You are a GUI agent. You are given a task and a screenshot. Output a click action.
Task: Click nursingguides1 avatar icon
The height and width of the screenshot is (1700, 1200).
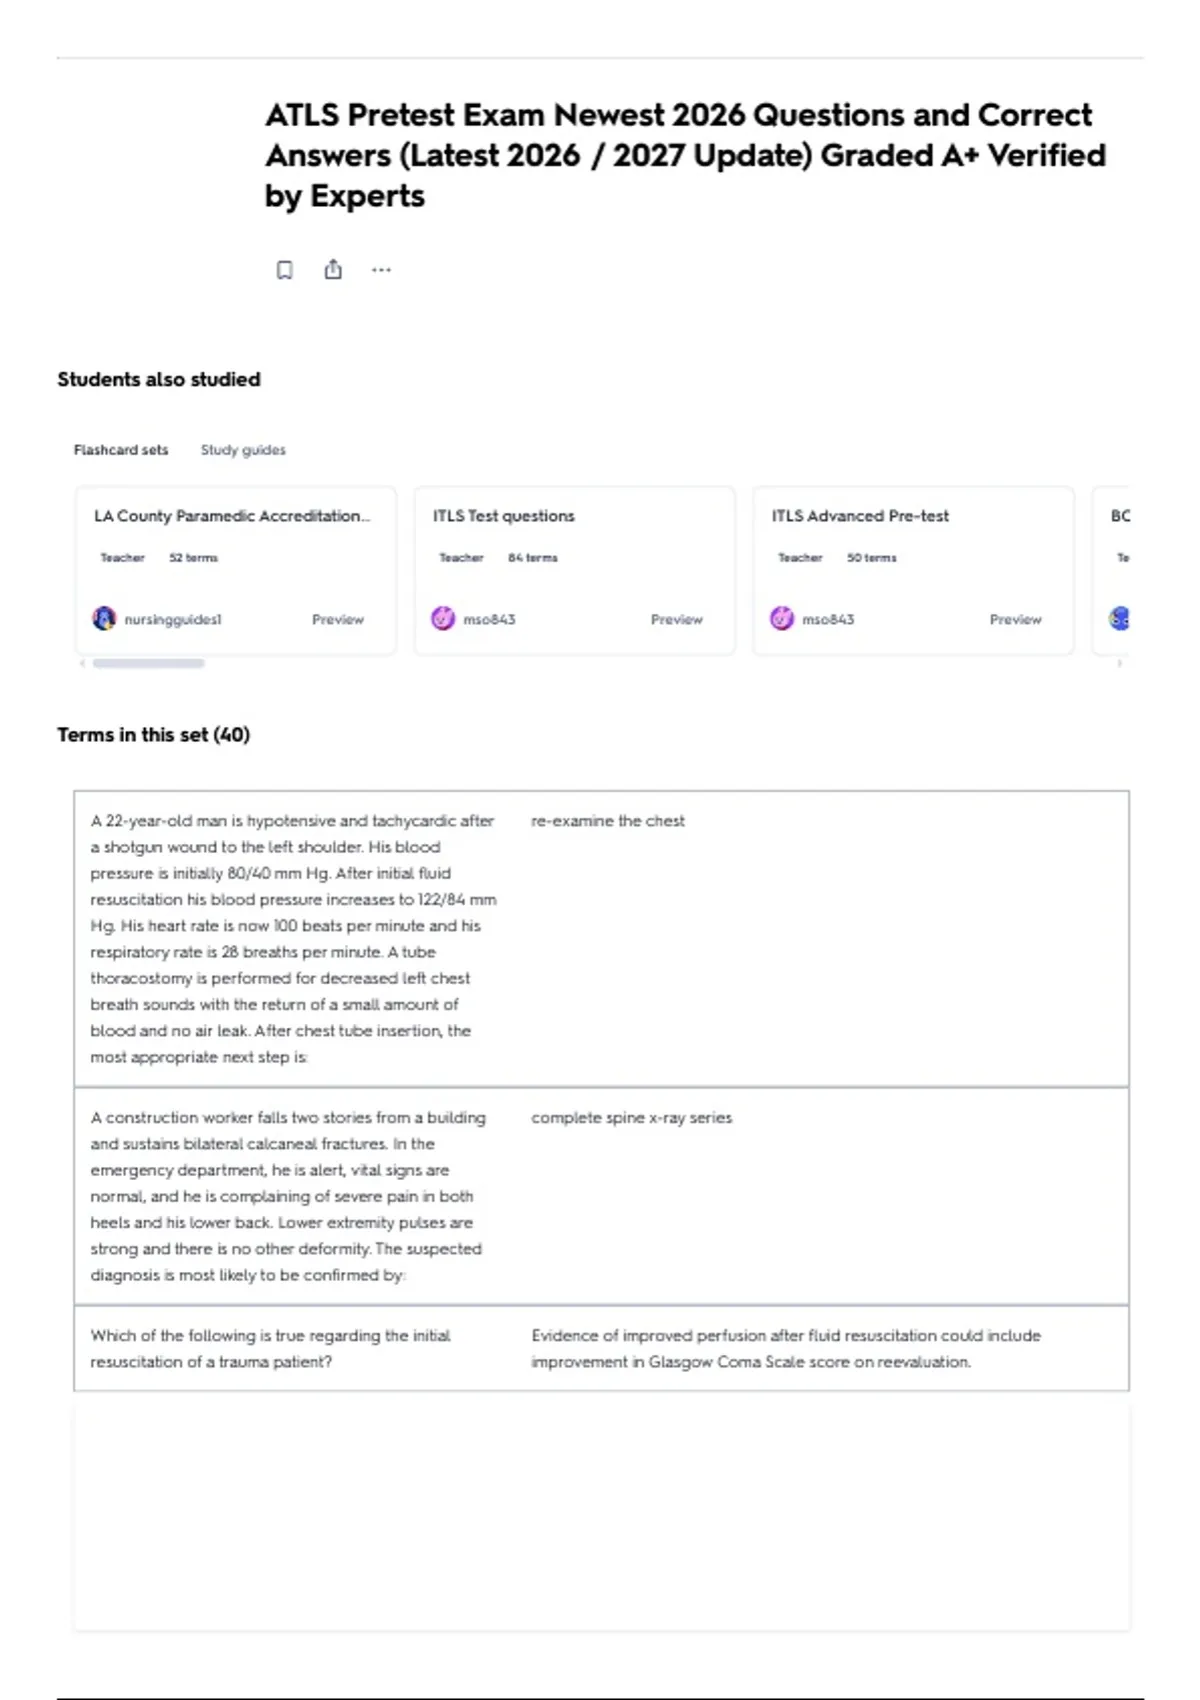(x=104, y=619)
